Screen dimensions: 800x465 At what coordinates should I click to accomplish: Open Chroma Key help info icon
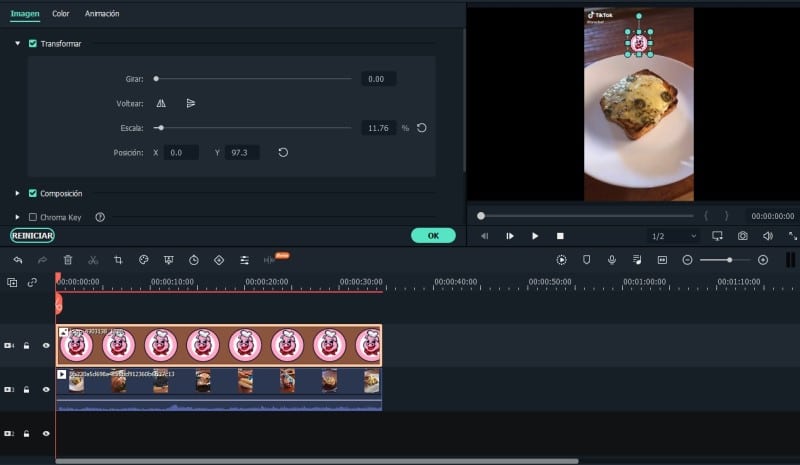100,217
